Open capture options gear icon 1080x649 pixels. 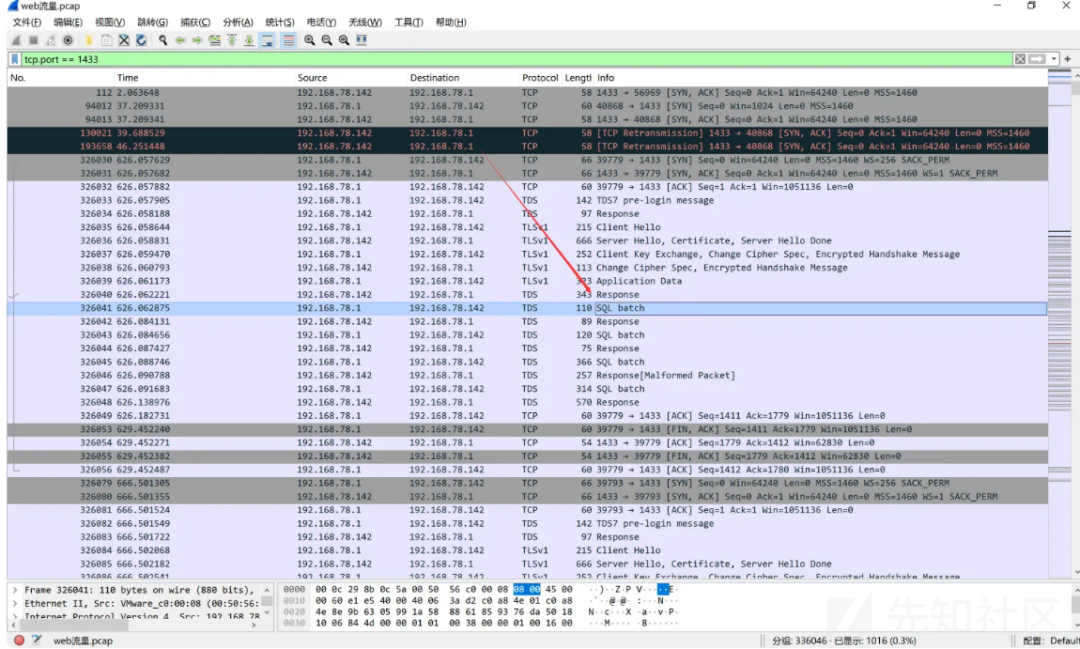click(68, 41)
